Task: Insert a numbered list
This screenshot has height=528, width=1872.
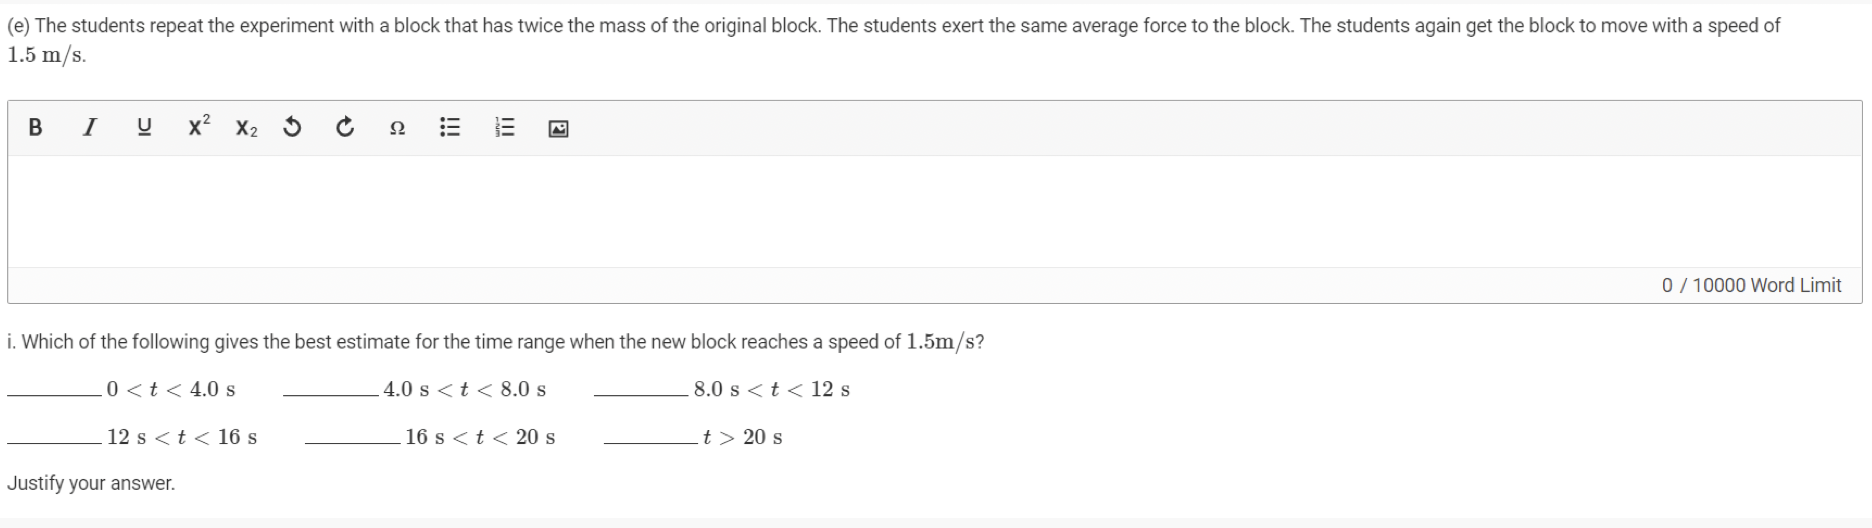Action: [505, 128]
